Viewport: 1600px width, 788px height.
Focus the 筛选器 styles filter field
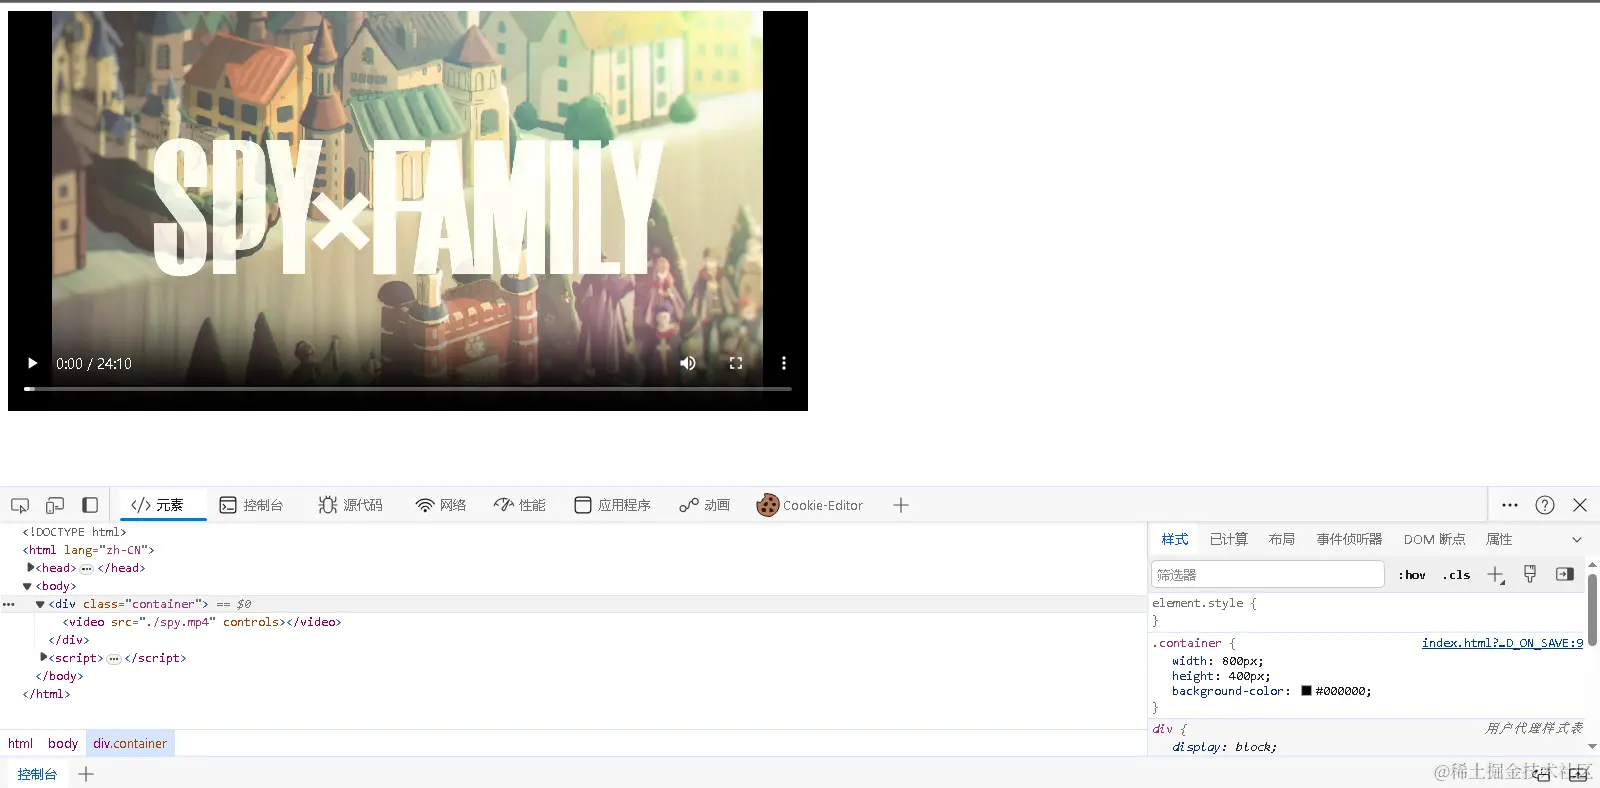pos(1268,574)
